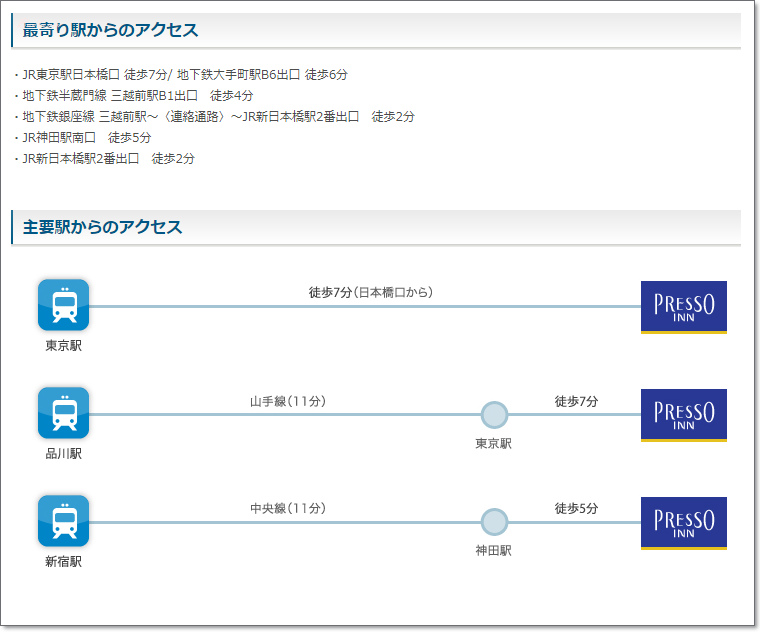Click the train icon above 品川駅

point(64,413)
